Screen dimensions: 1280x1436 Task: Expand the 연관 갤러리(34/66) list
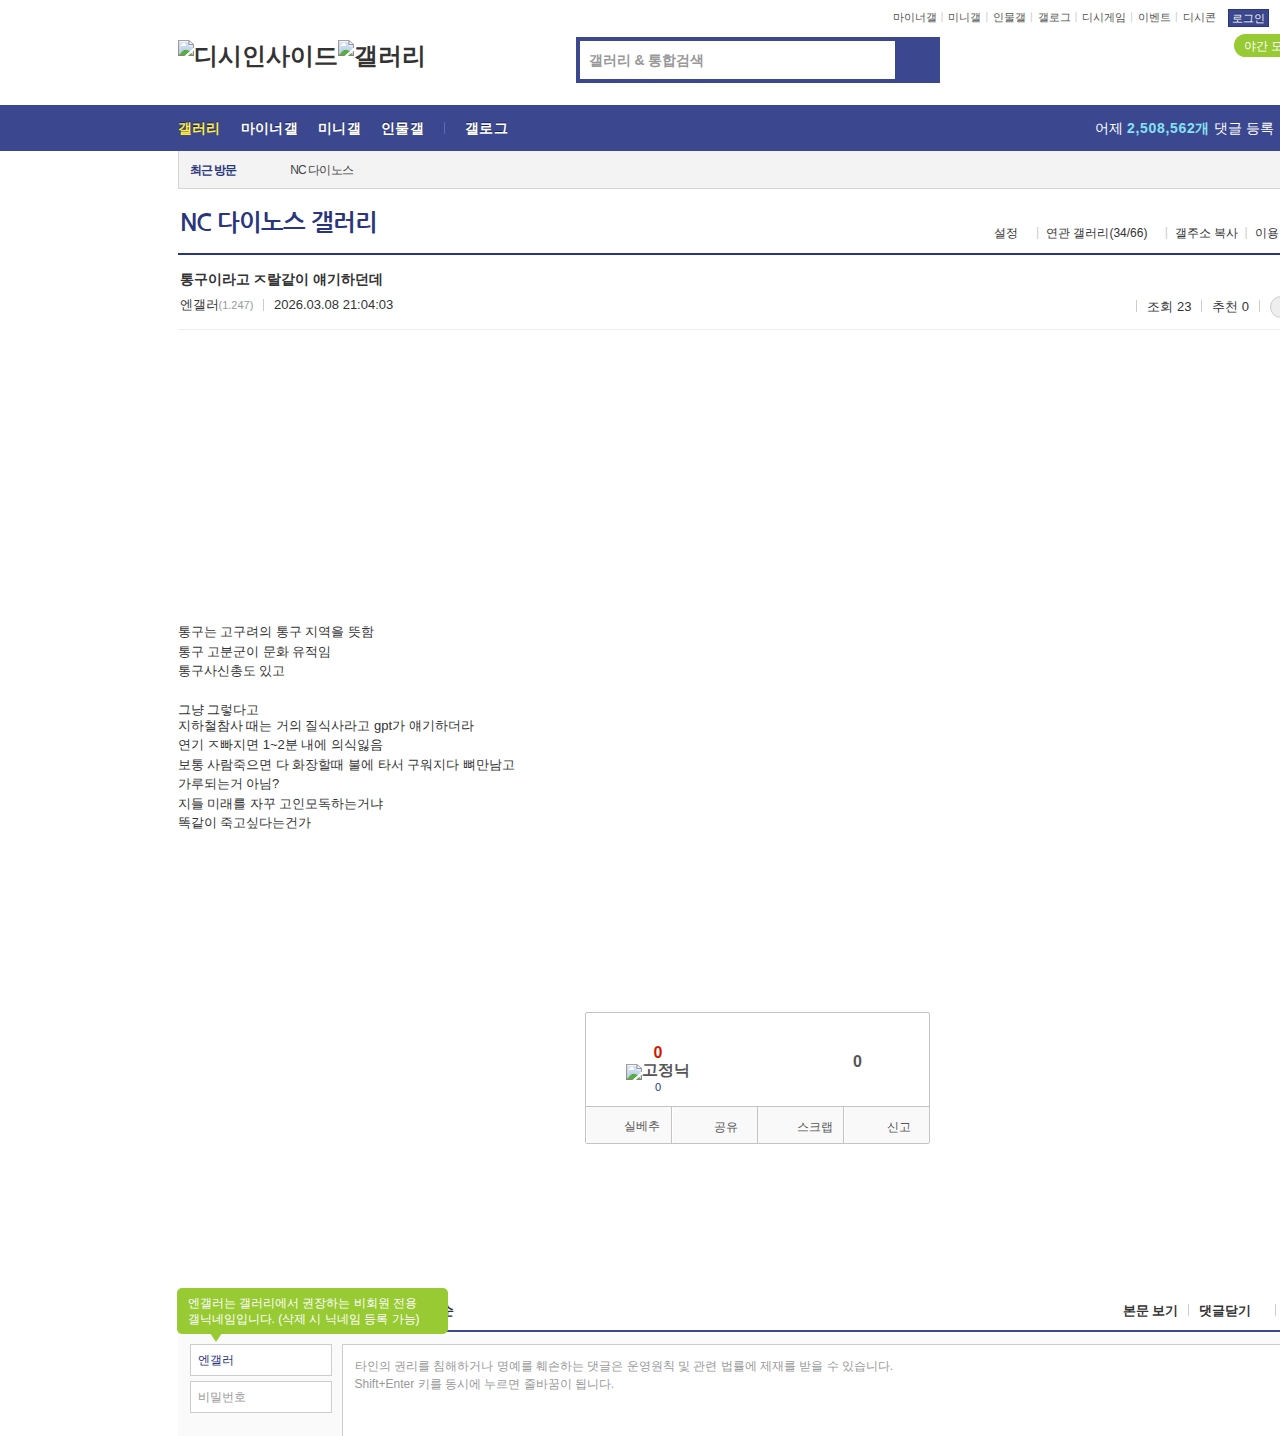click(1096, 233)
